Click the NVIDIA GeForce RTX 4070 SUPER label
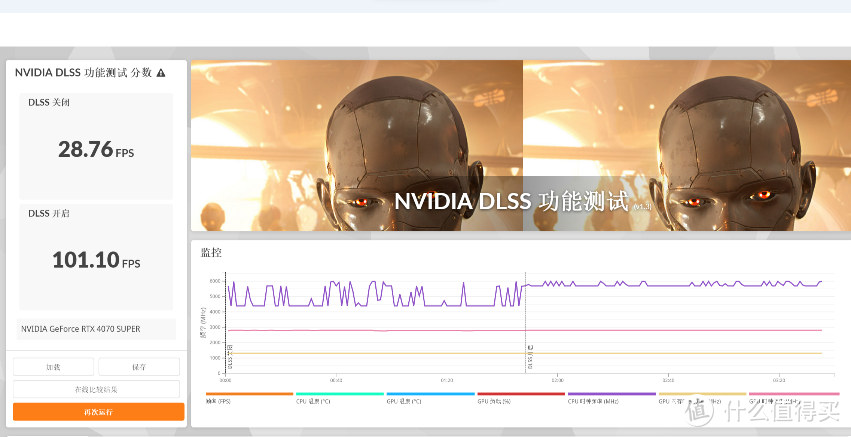This screenshot has height=437, width=851. [x=81, y=329]
